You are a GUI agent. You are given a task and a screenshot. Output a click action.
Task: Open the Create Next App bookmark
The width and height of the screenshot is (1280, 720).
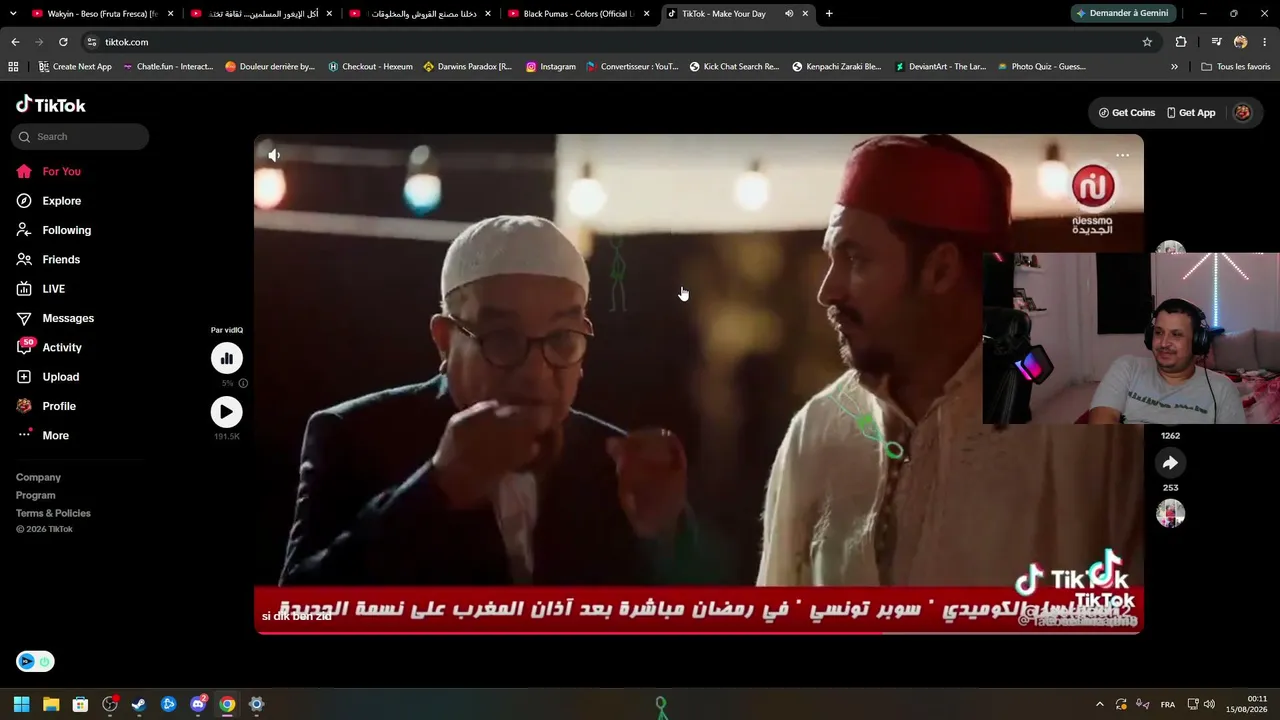pos(75,67)
